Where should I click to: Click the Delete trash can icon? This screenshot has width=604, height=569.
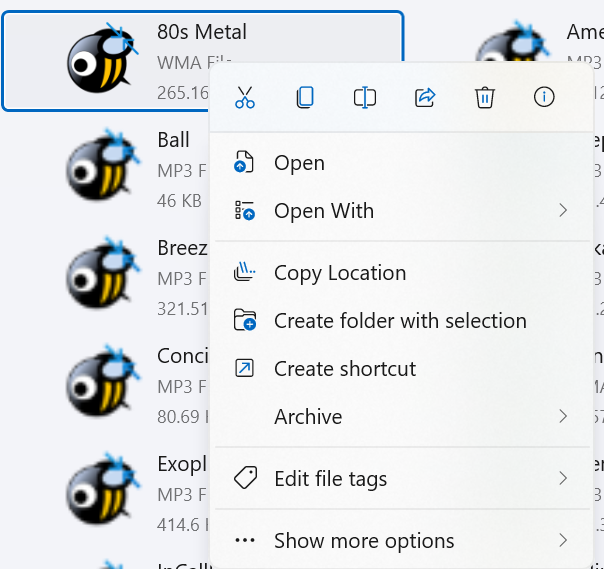coord(485,97)
